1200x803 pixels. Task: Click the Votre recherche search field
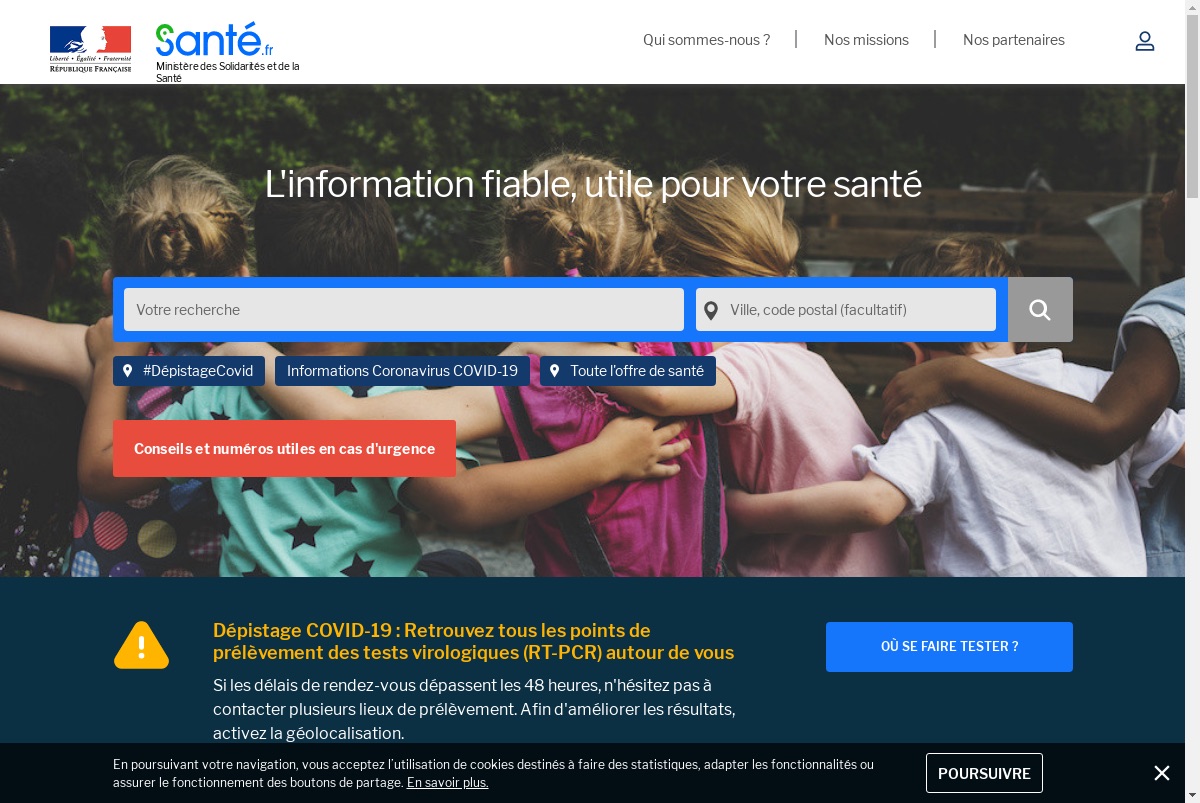pos(404,310)
